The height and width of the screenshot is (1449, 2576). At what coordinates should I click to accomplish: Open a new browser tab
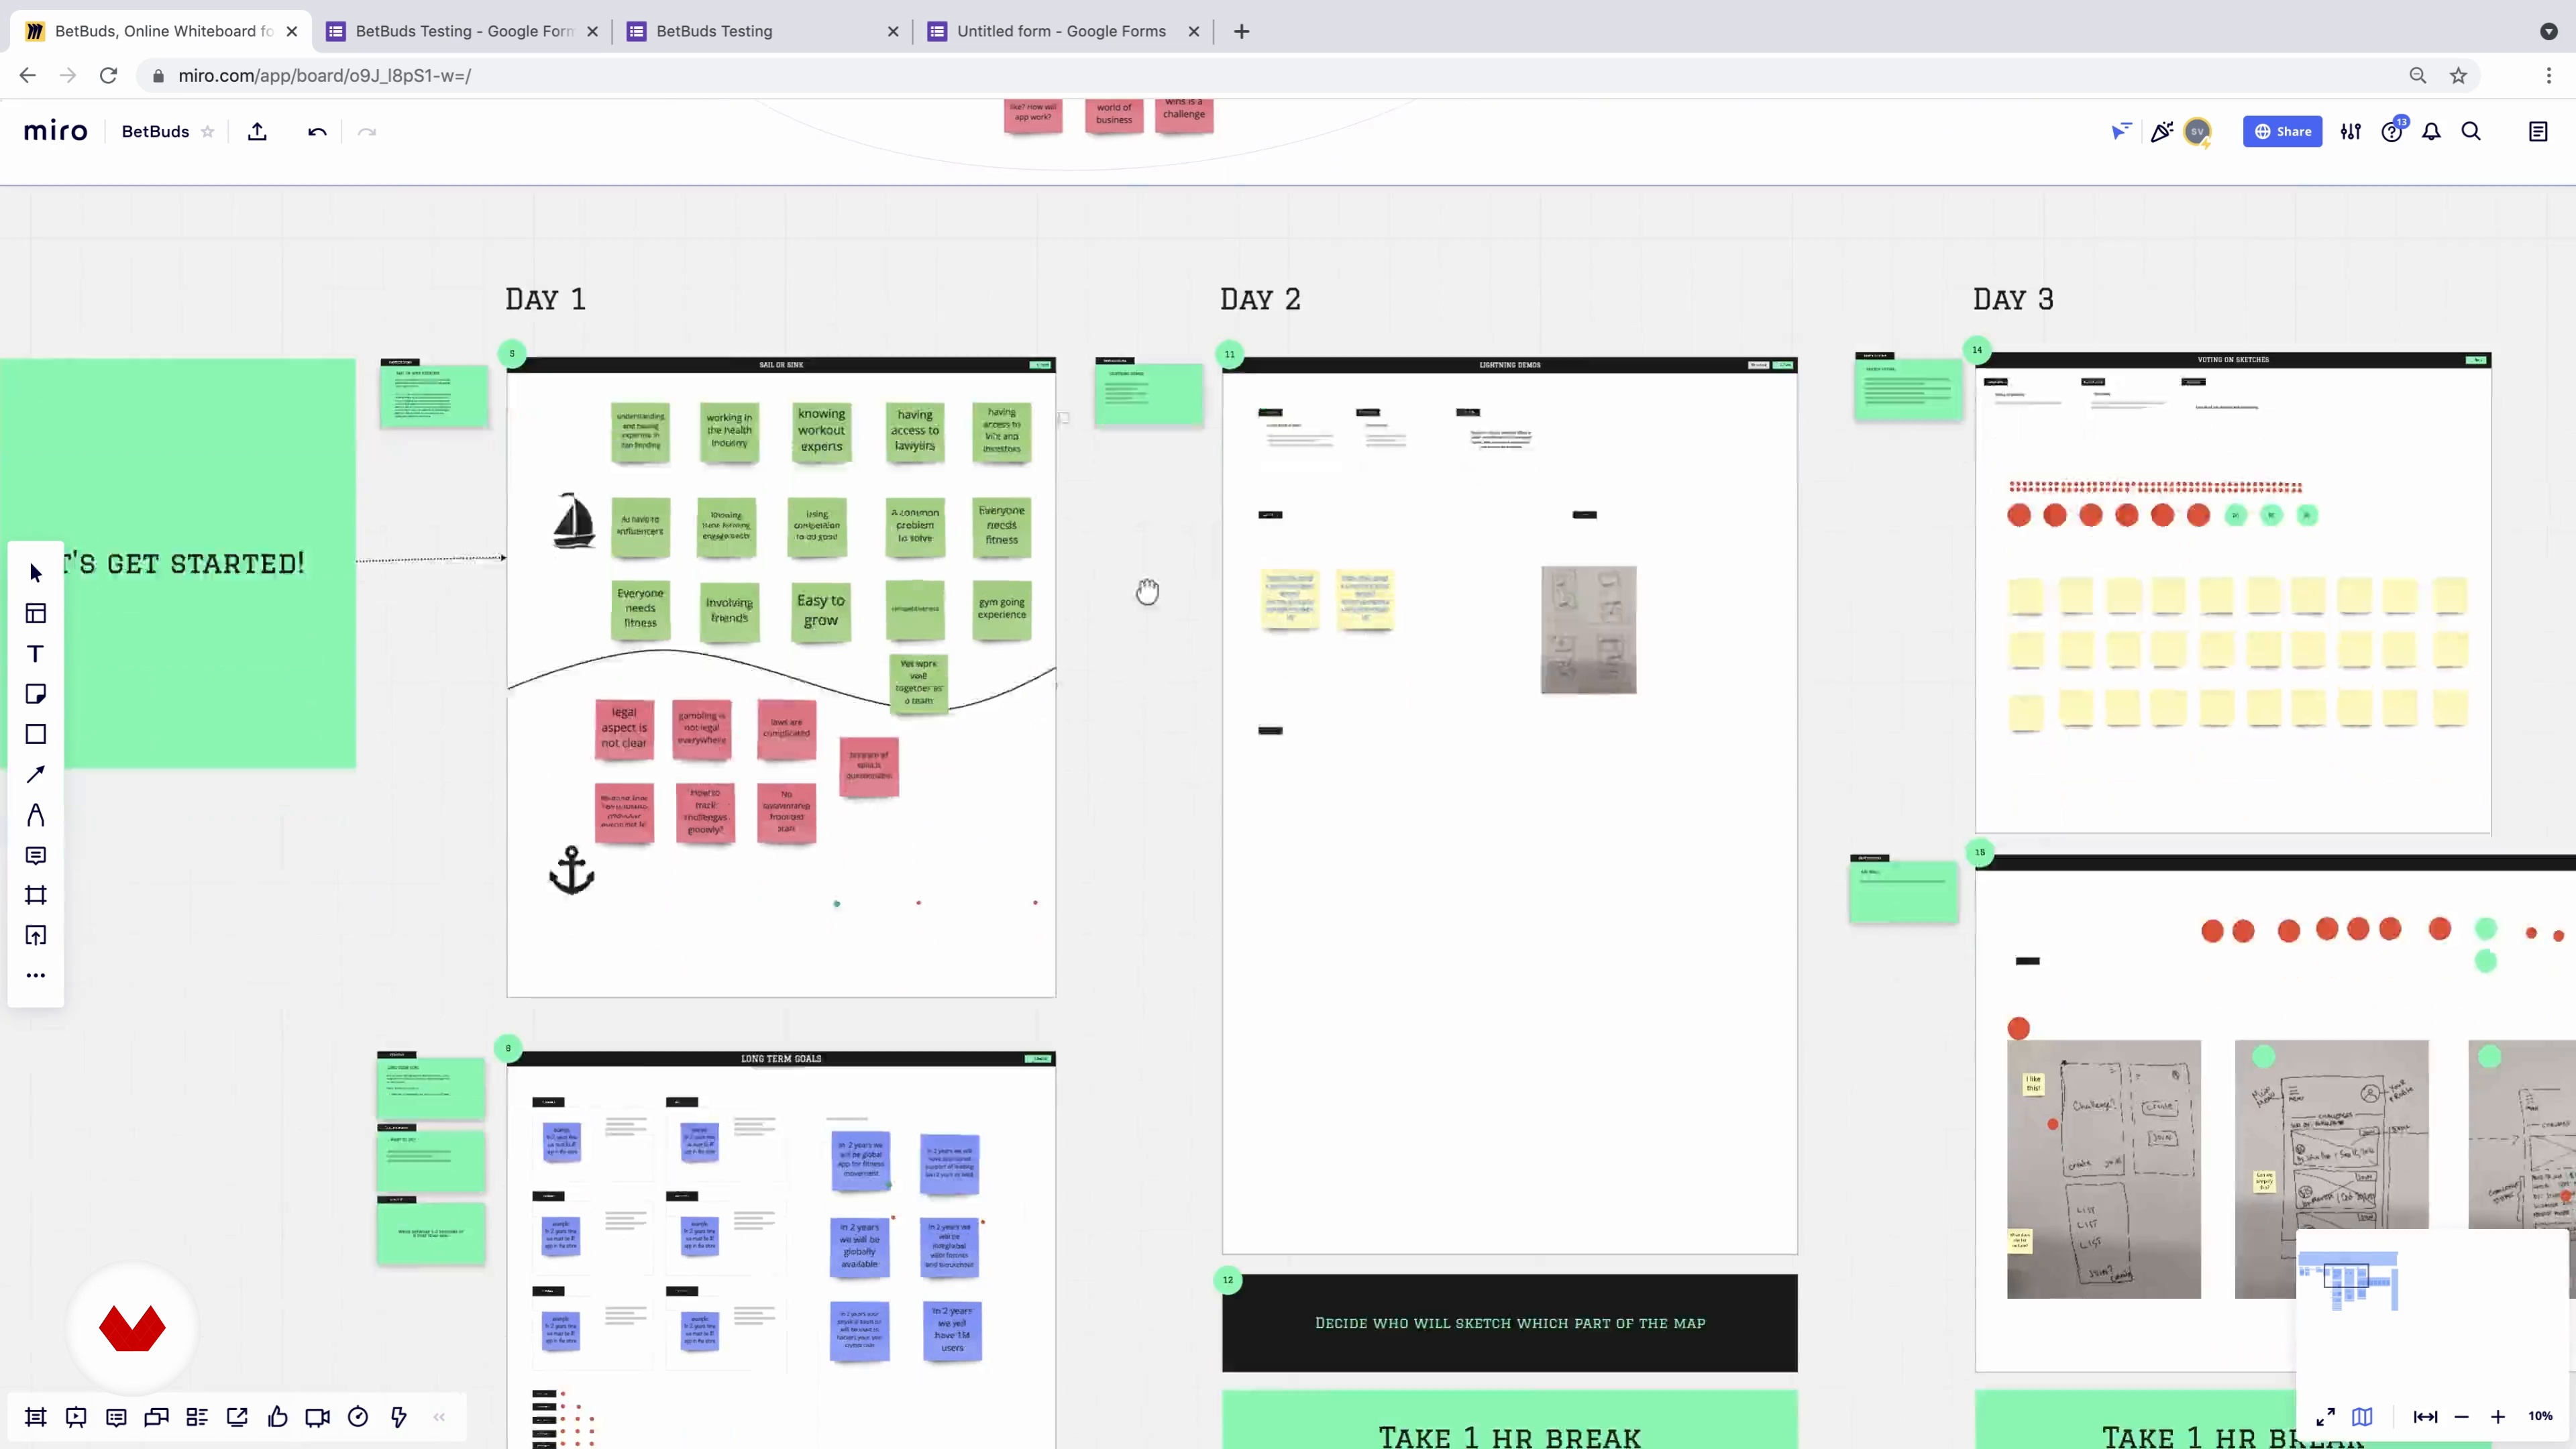[1241, 31]
